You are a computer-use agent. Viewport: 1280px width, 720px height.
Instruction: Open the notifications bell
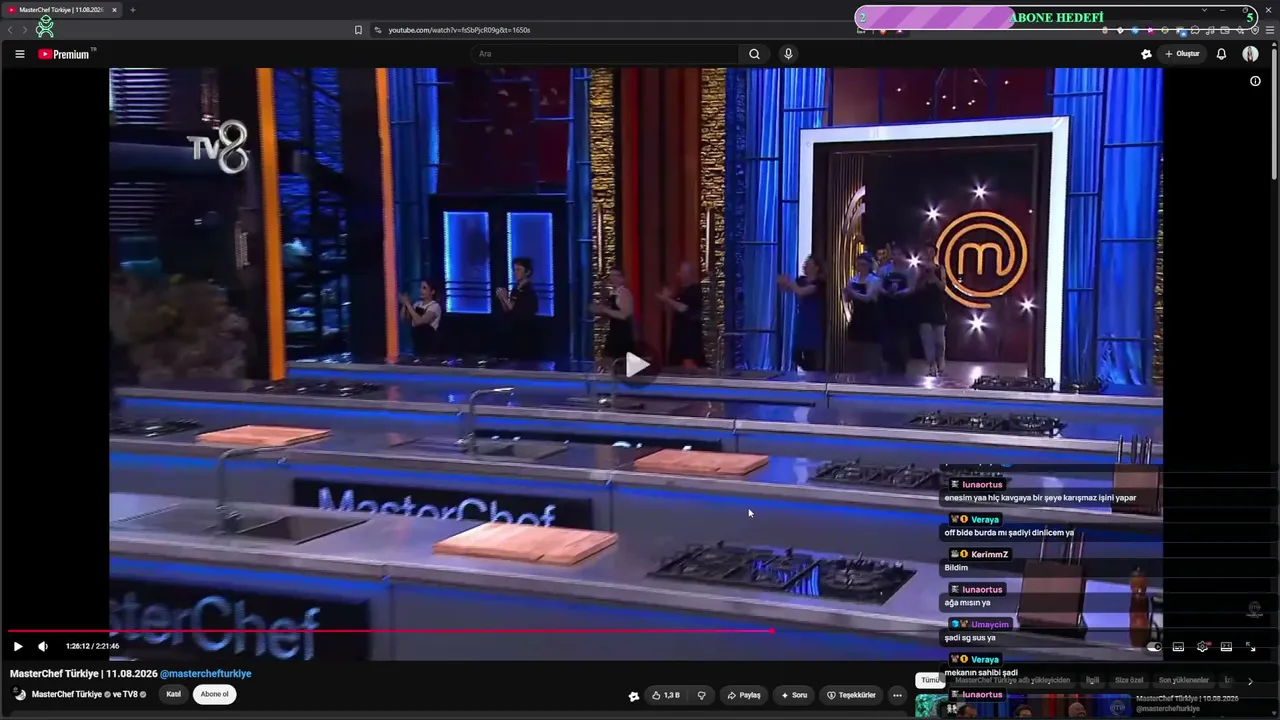(x=1221, y=54)
